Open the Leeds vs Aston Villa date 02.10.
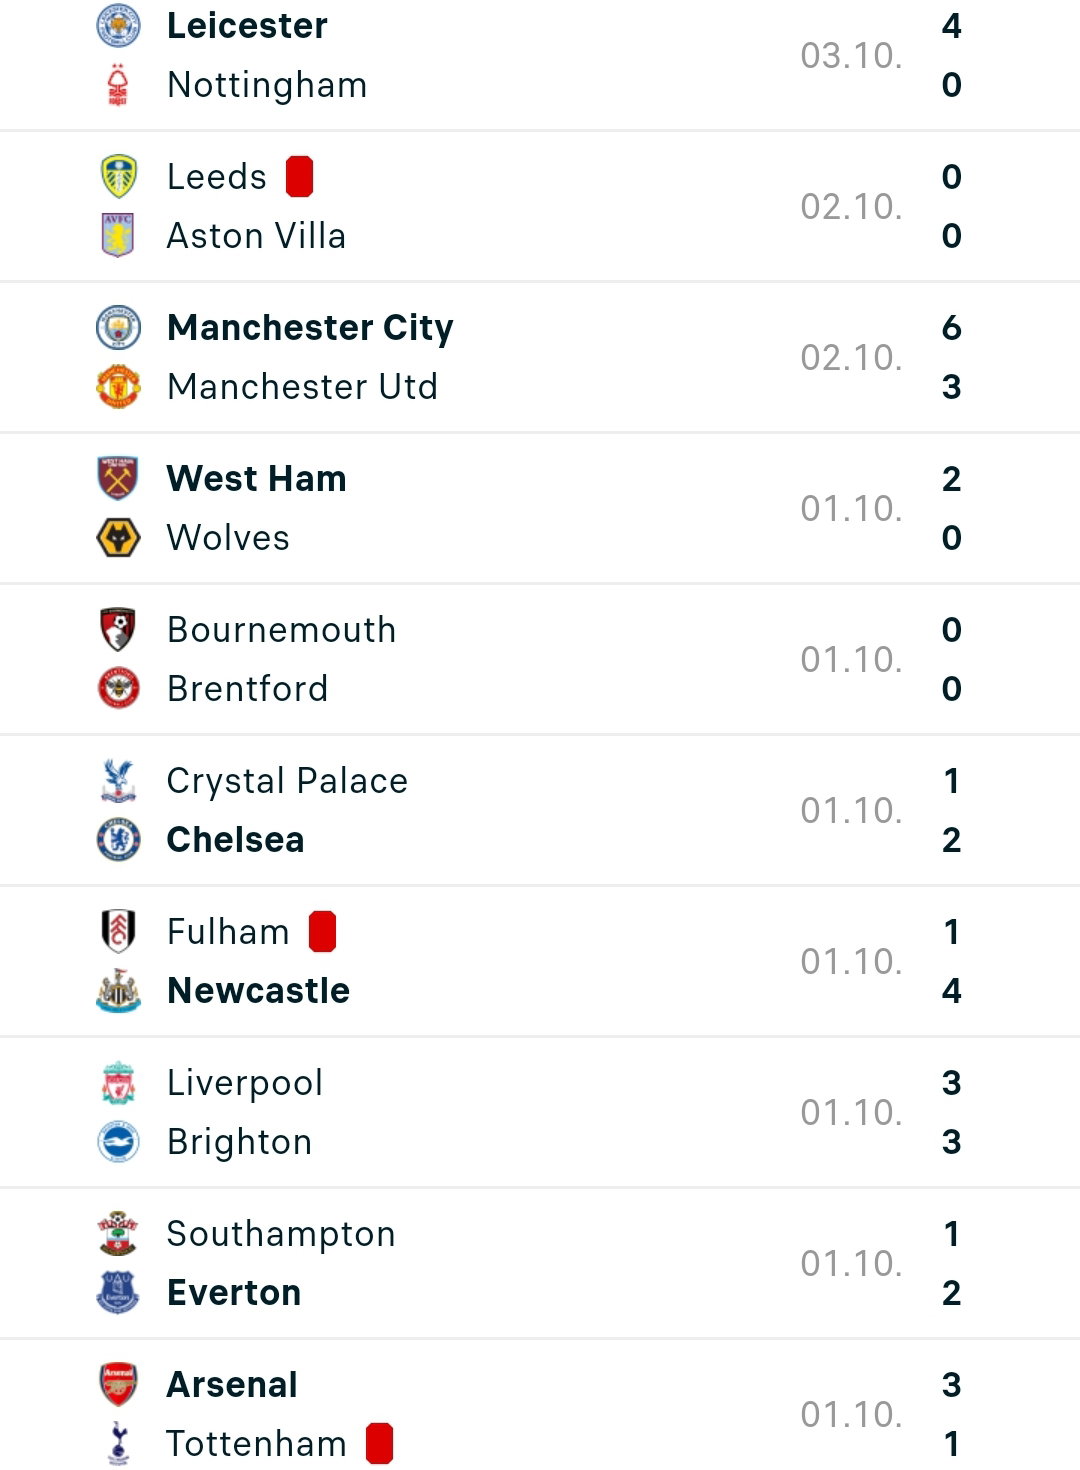 pos(852,207)
